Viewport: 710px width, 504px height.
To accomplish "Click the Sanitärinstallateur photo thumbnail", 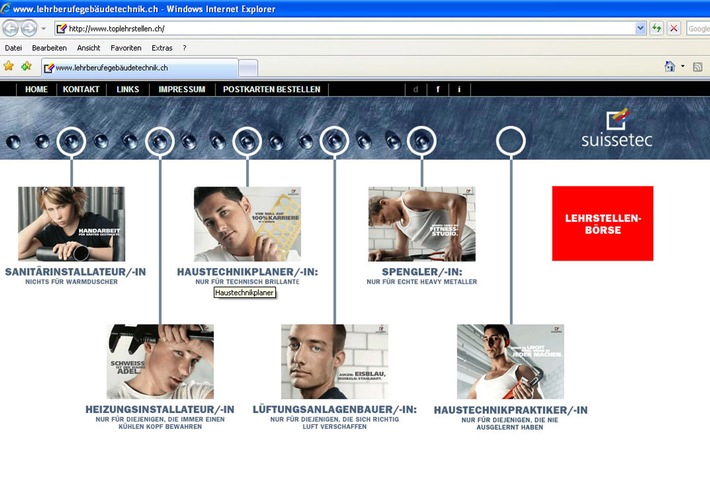I will [x=71, y=223].
